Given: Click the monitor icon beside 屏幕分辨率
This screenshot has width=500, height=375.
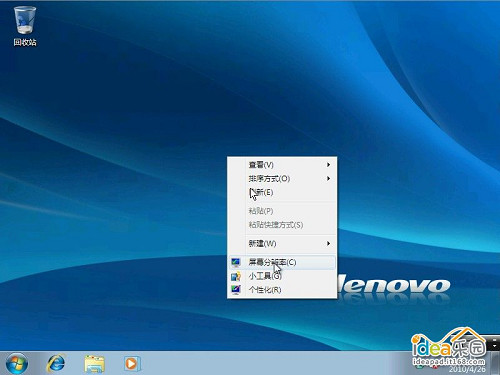Looking at the screenshot, I should [236, 262].
